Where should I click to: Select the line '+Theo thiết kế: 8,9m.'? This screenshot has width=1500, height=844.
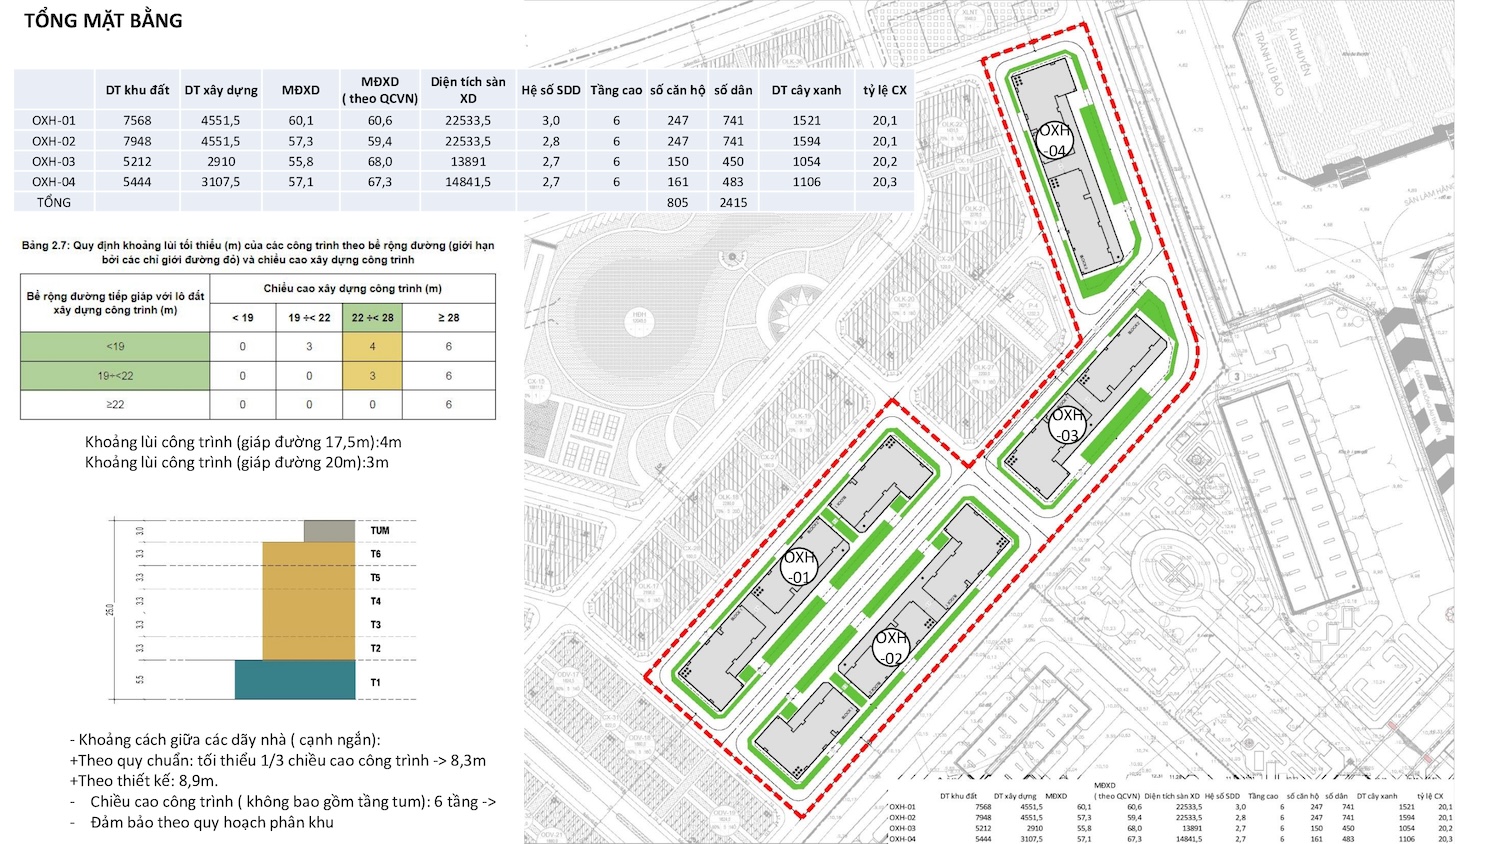tap(144, 781)
